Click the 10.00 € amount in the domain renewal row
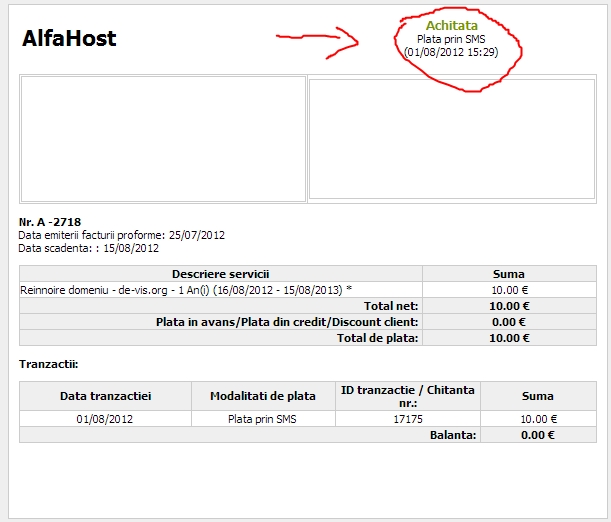611x522 pixels. pyautogui.click(x=510, y=290)
